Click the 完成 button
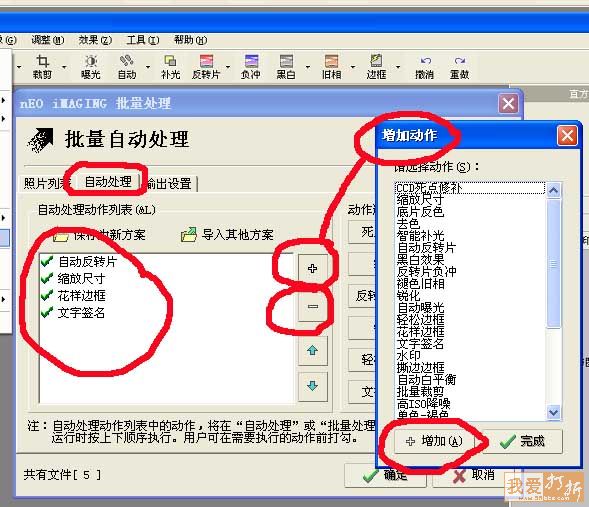Image resolution: width=589 pixels, height=507 pixels. [523, 441]
